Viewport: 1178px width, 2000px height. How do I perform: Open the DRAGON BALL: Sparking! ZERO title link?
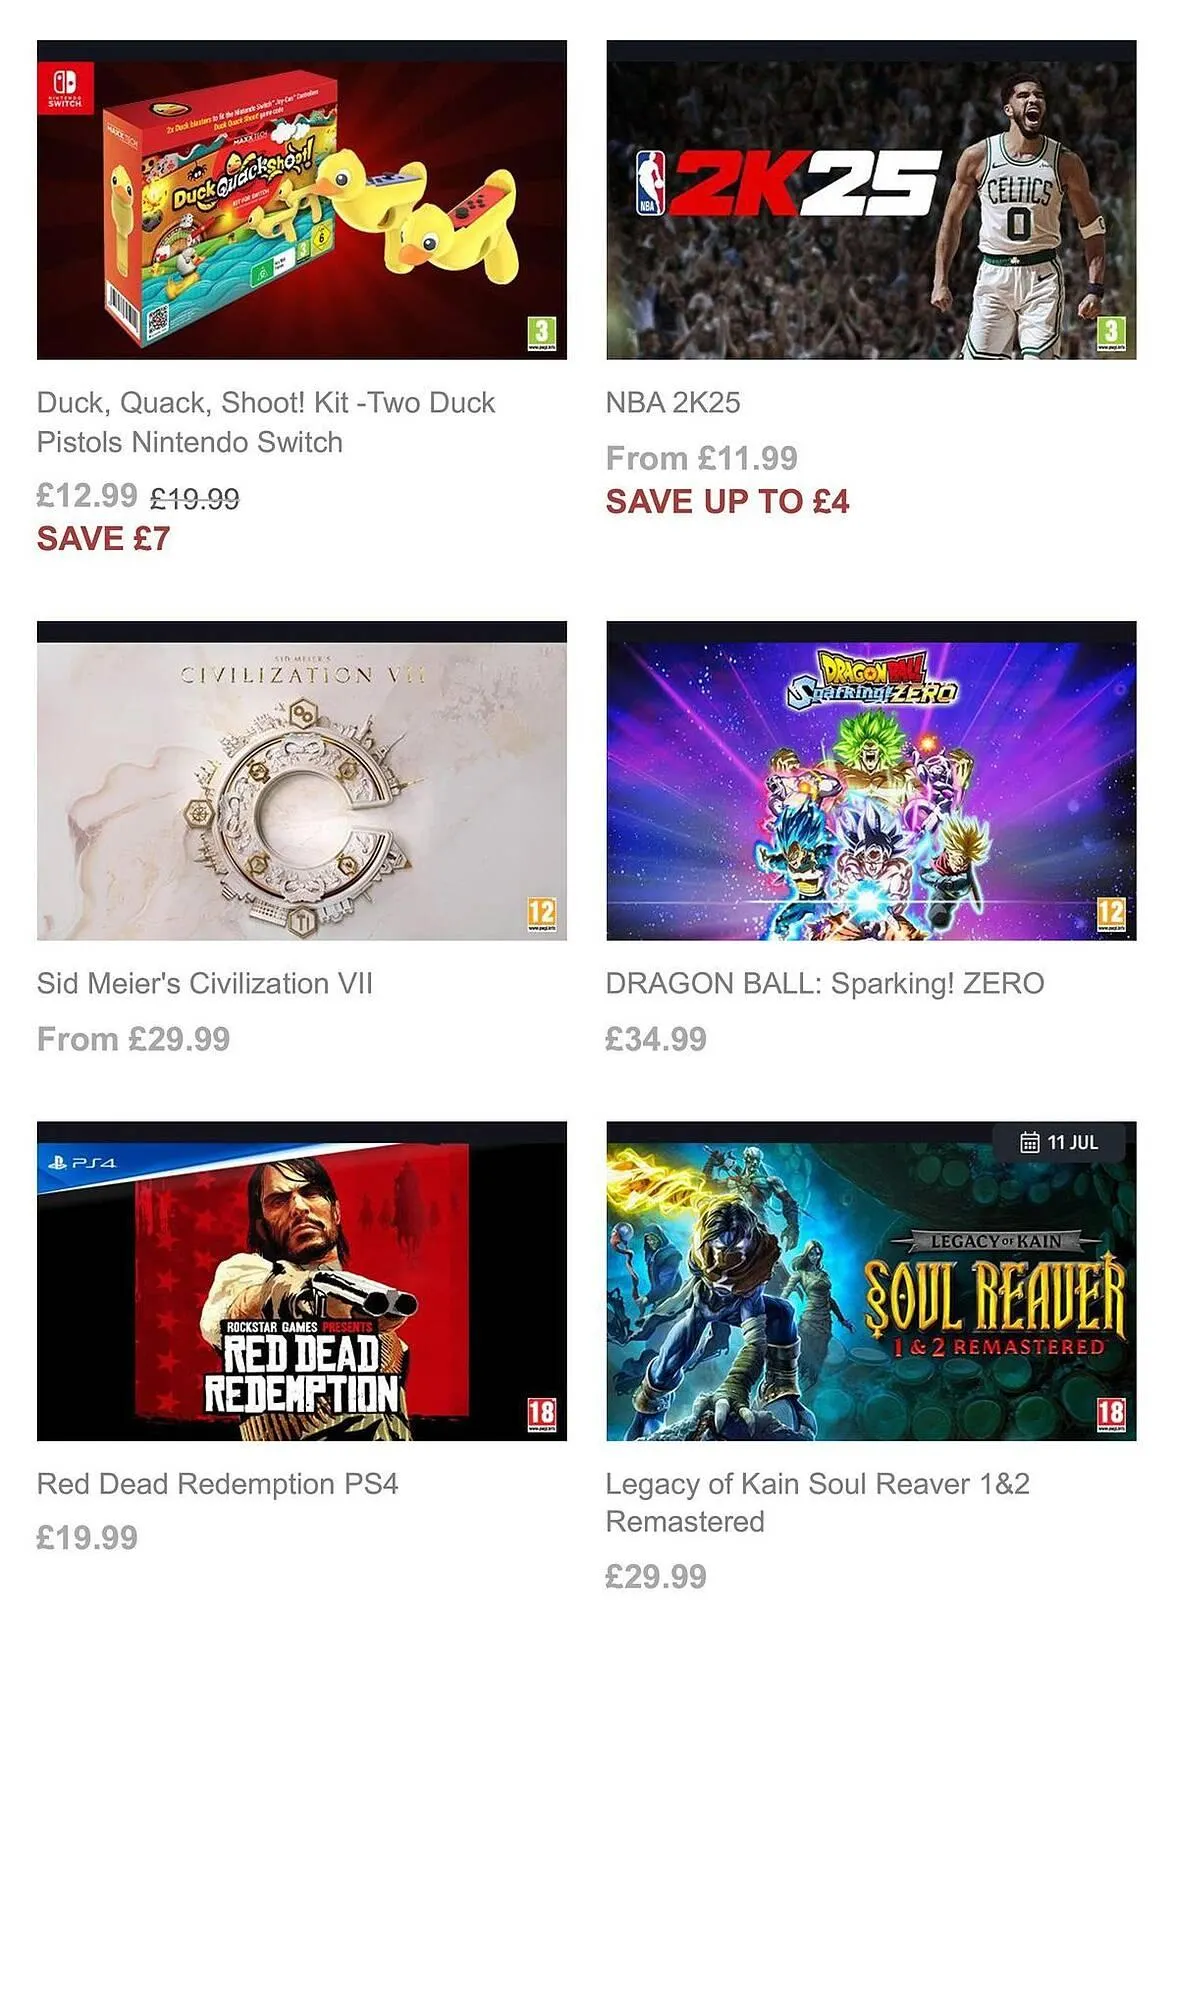(x=825, y=984)
